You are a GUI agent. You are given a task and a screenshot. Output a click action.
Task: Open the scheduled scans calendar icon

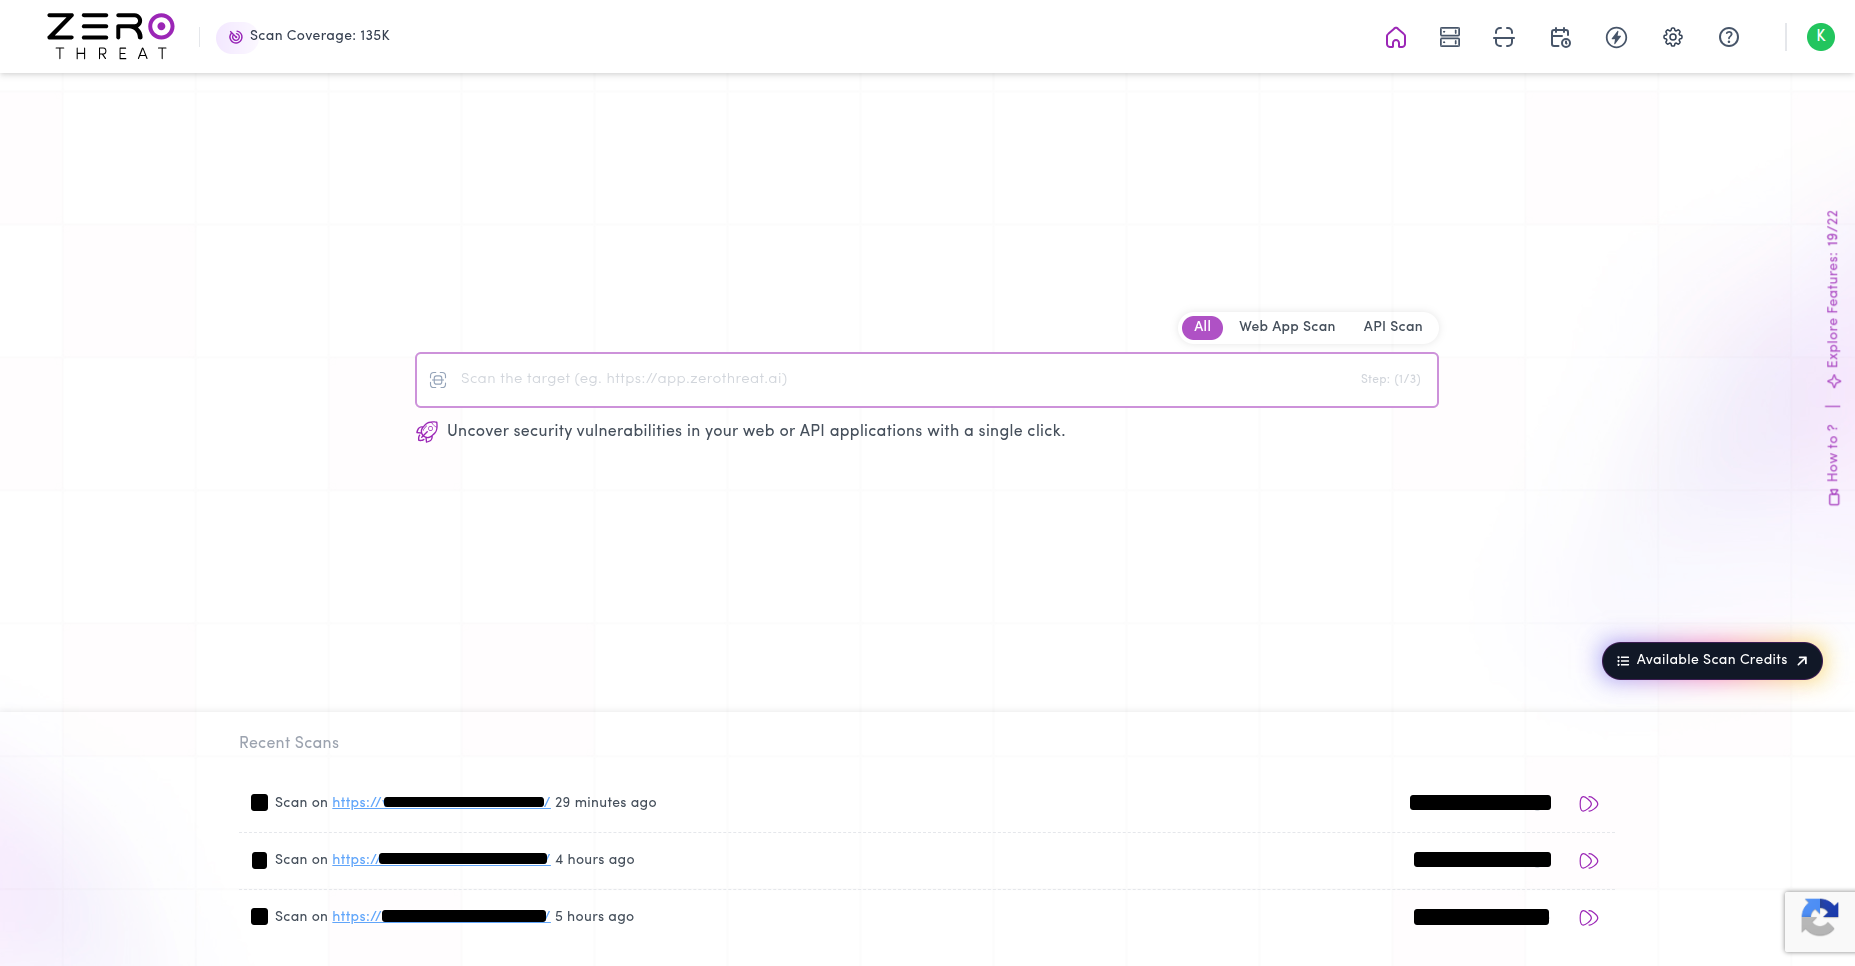click(1560, 37)
